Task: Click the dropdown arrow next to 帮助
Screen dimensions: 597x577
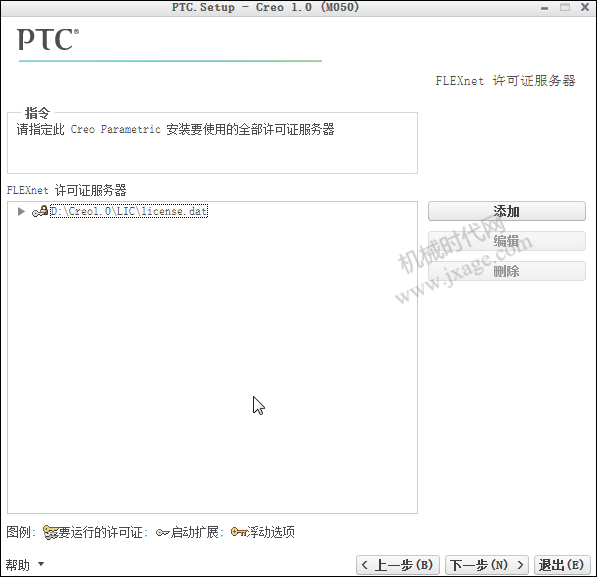Action: pos(41,564)
